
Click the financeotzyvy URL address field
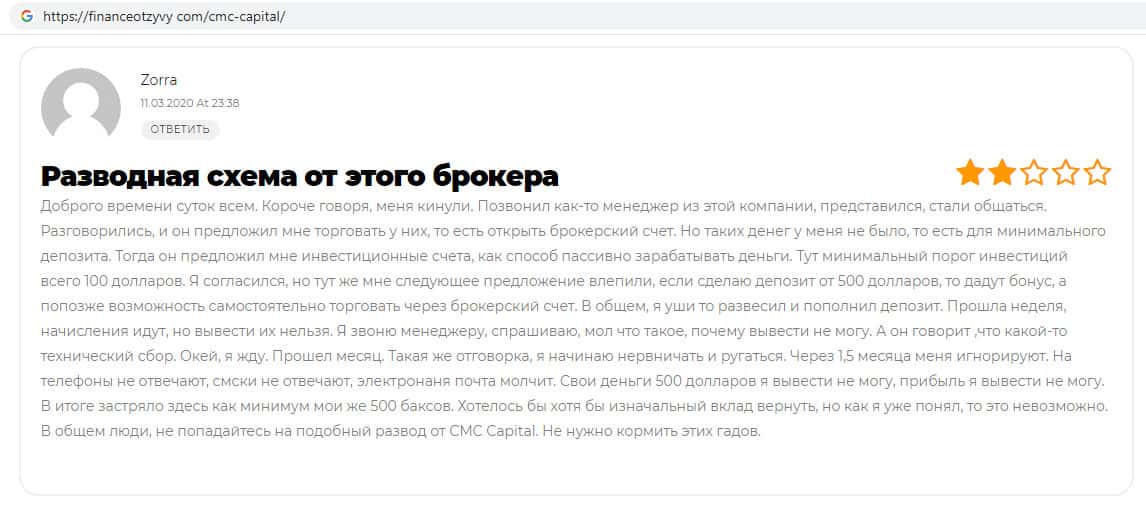pos(577,16)
